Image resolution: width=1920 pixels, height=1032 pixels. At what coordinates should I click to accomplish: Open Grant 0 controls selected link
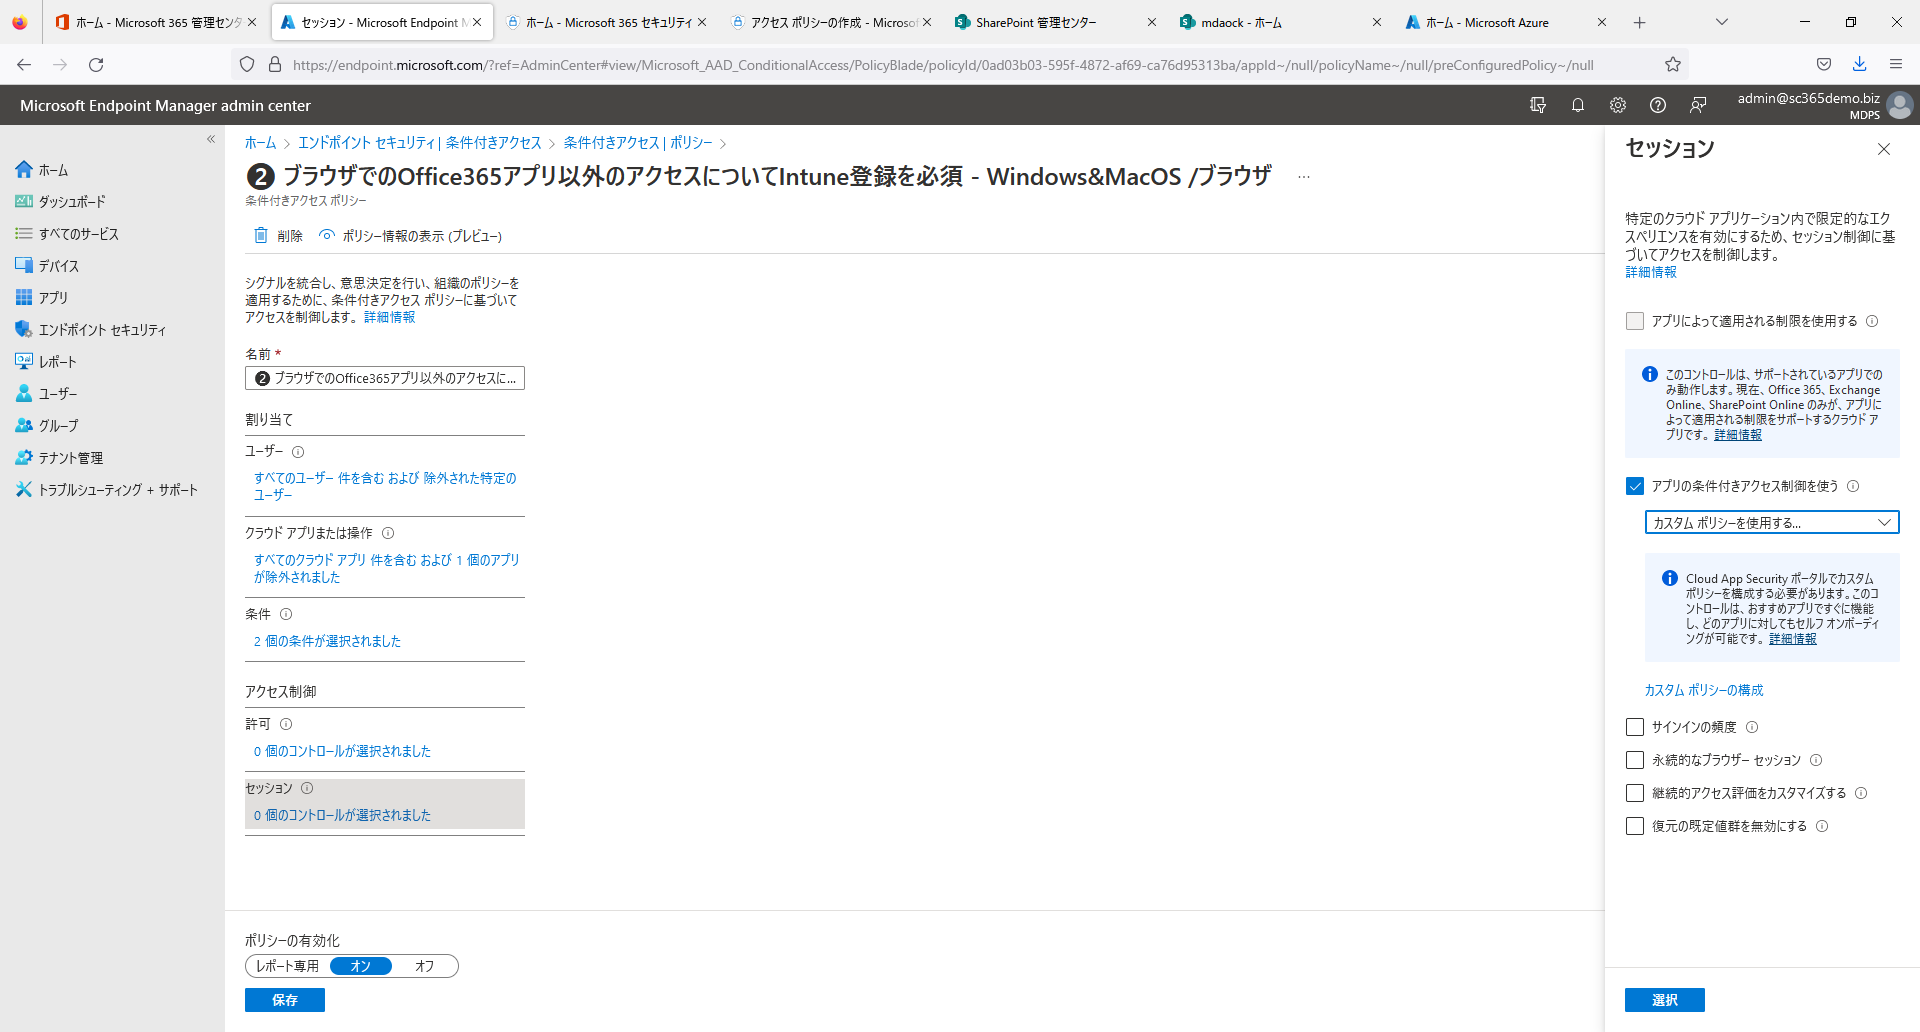[342, 751]
